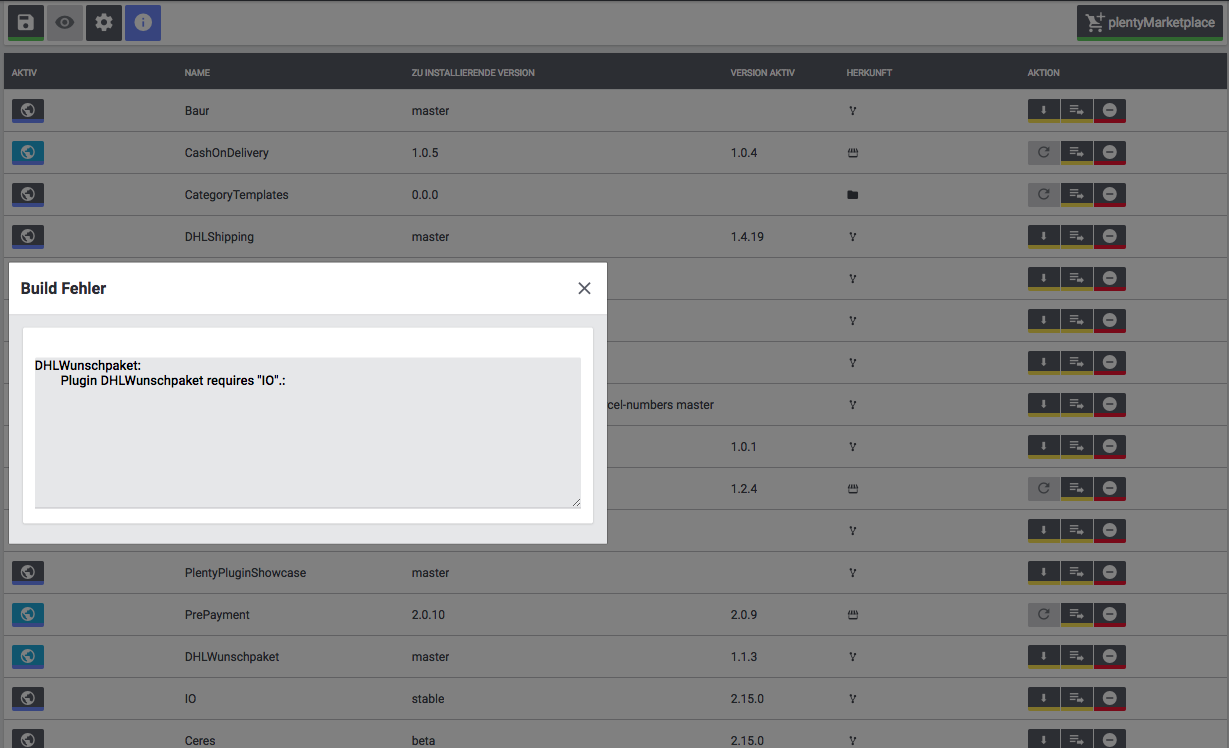Toggle the active globe for DHLShipping
This screenshot has width=1229, height=748.
click(28, 237)
